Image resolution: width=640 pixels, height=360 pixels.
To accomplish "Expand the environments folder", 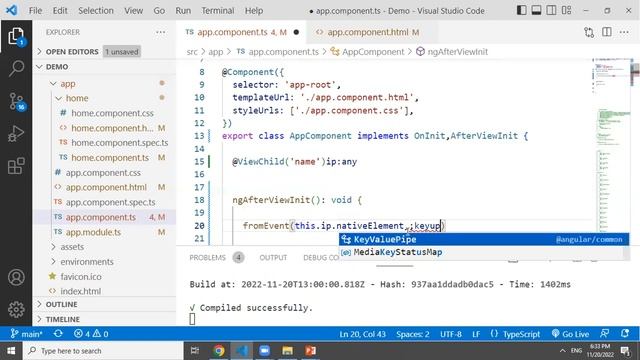I will pyautogui.click(x=87, y=262).
